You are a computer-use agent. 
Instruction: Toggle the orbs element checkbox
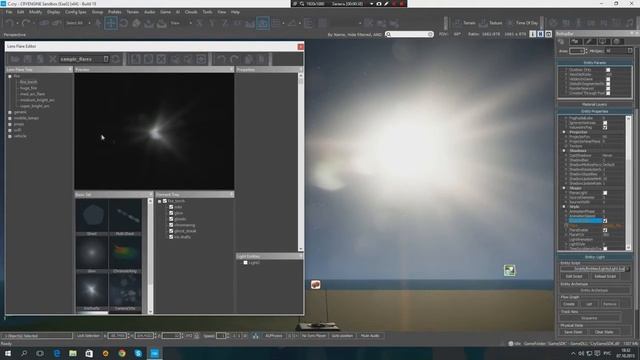pos(171,207)
